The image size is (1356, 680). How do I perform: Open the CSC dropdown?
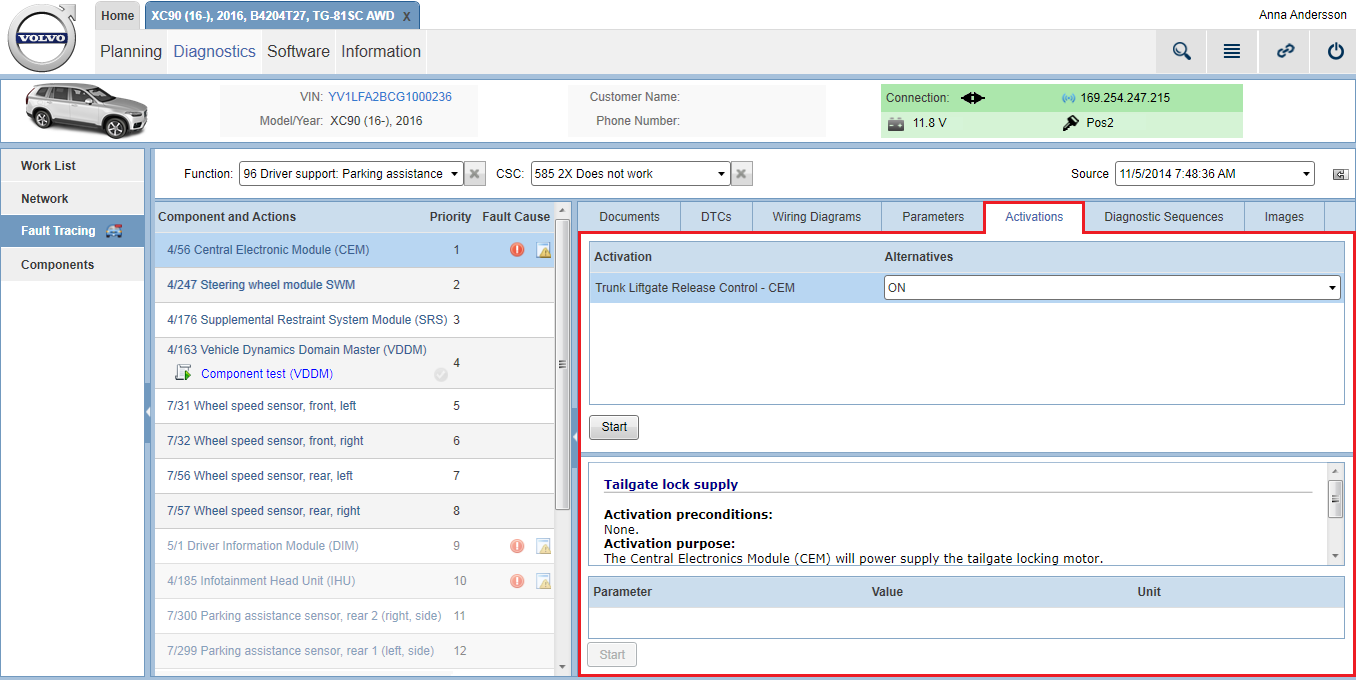[630, 174]
